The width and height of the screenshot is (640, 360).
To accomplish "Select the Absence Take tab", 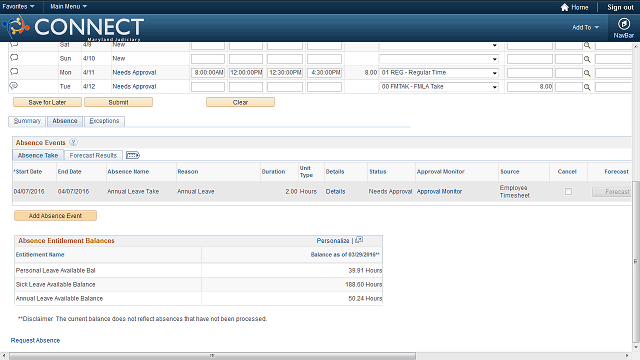I will [38, 156].
